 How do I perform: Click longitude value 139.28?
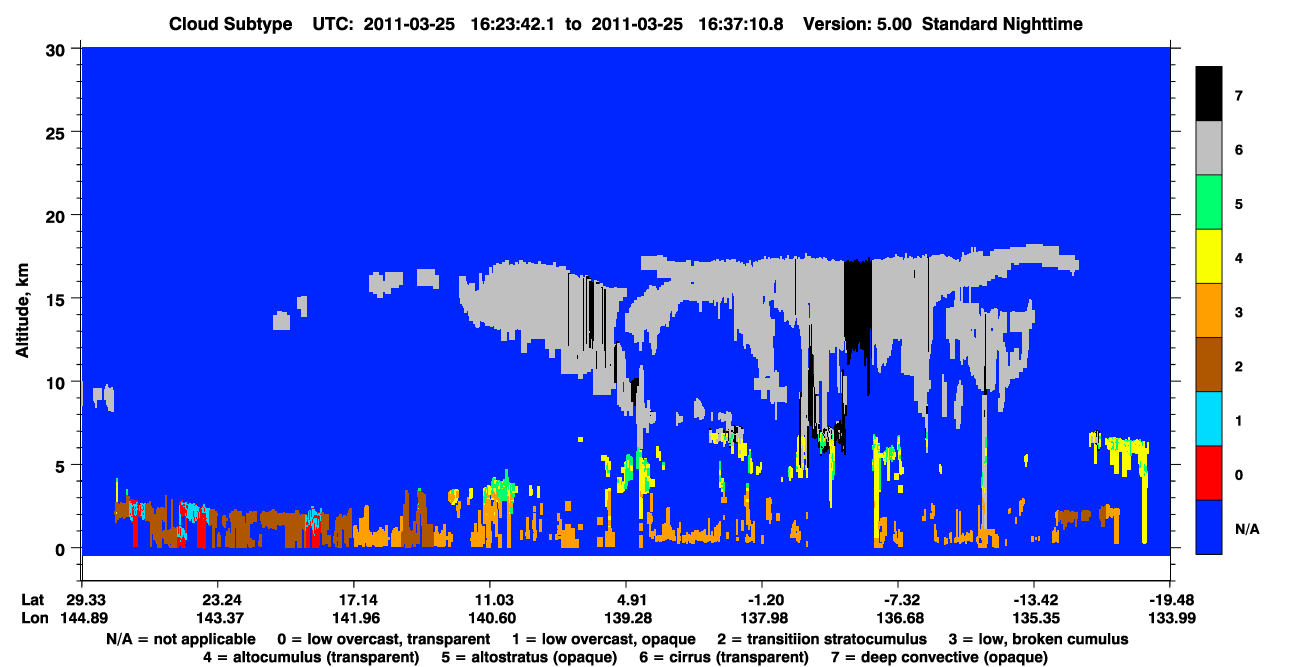click(626, 617)
